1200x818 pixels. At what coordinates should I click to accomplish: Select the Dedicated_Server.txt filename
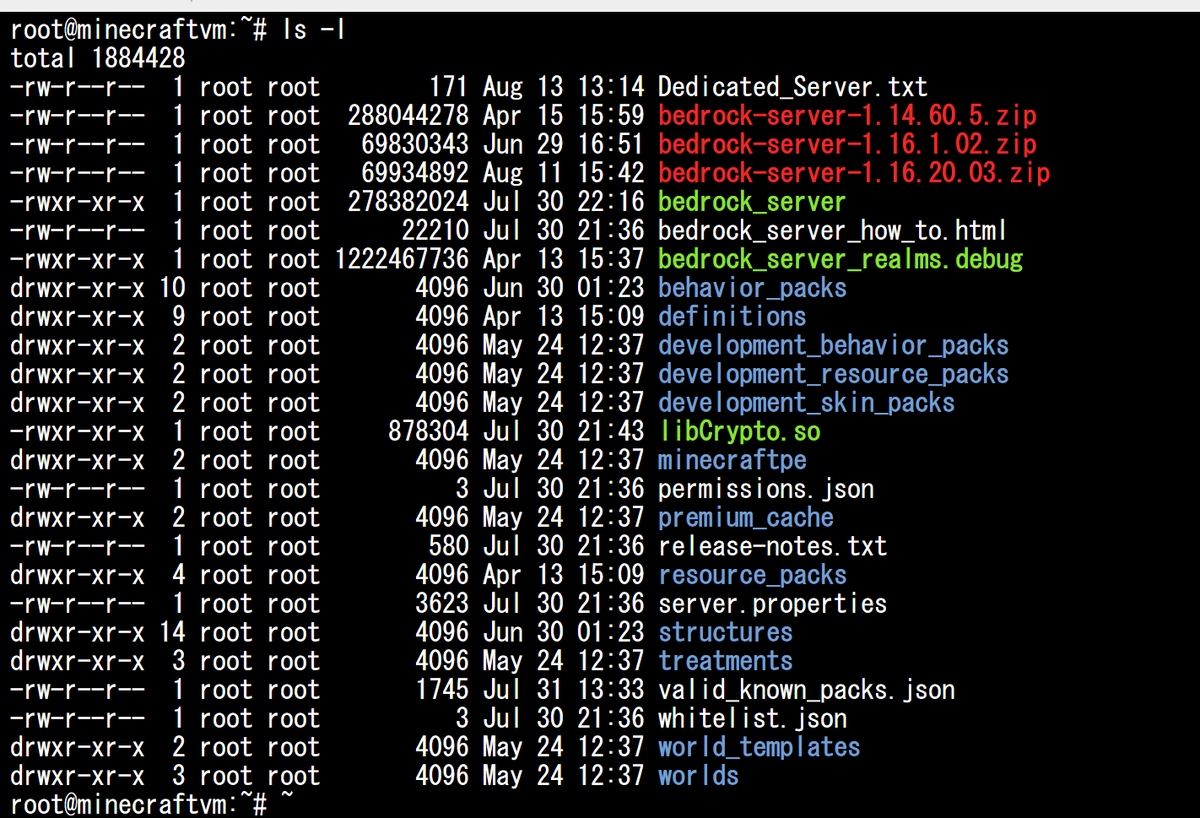click(792, 88)
